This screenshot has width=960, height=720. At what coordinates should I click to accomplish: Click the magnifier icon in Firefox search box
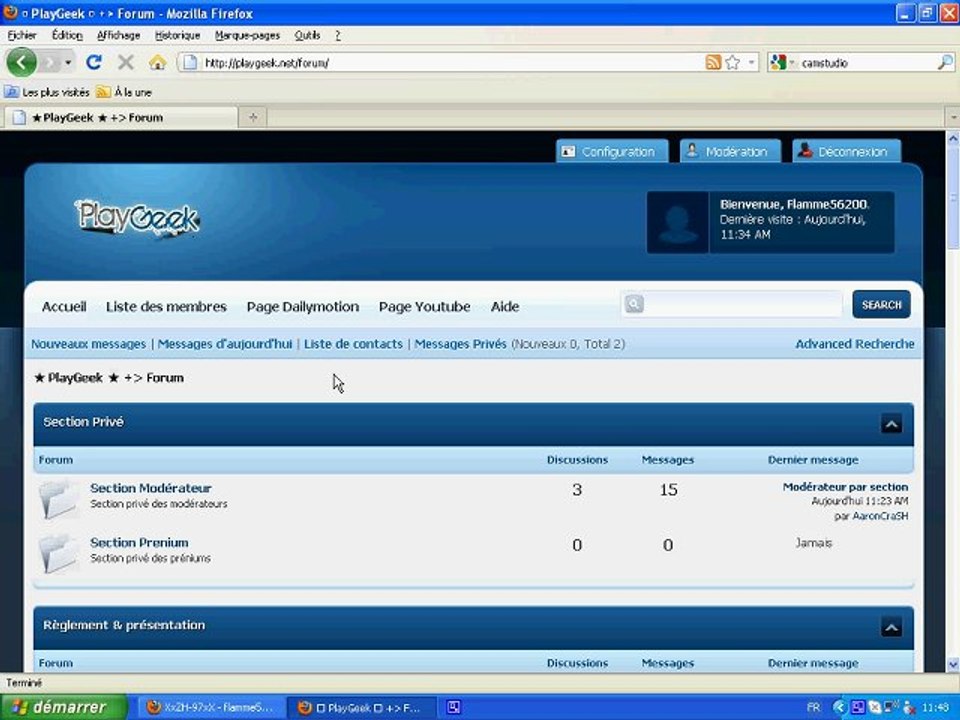pyautogui.click(x=945, y=62)
